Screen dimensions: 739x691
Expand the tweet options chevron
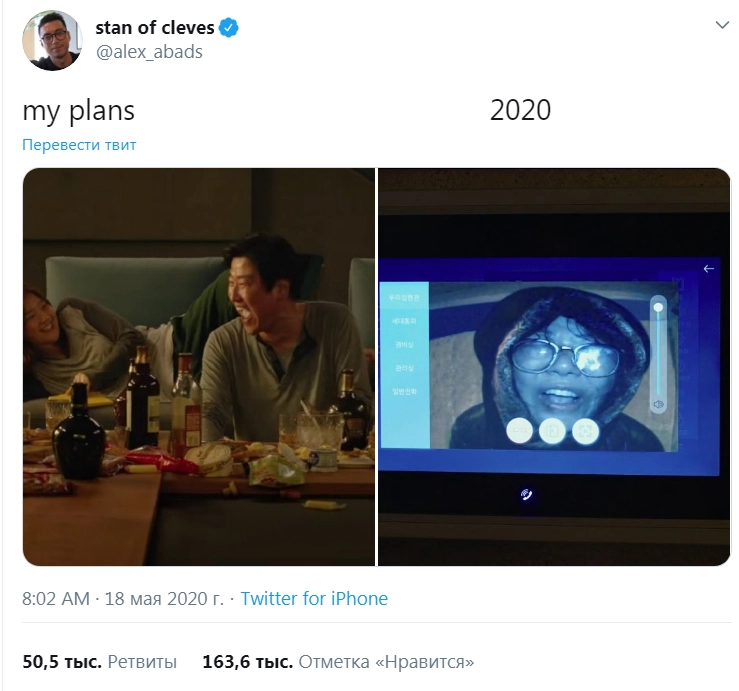tap(722, 26)
